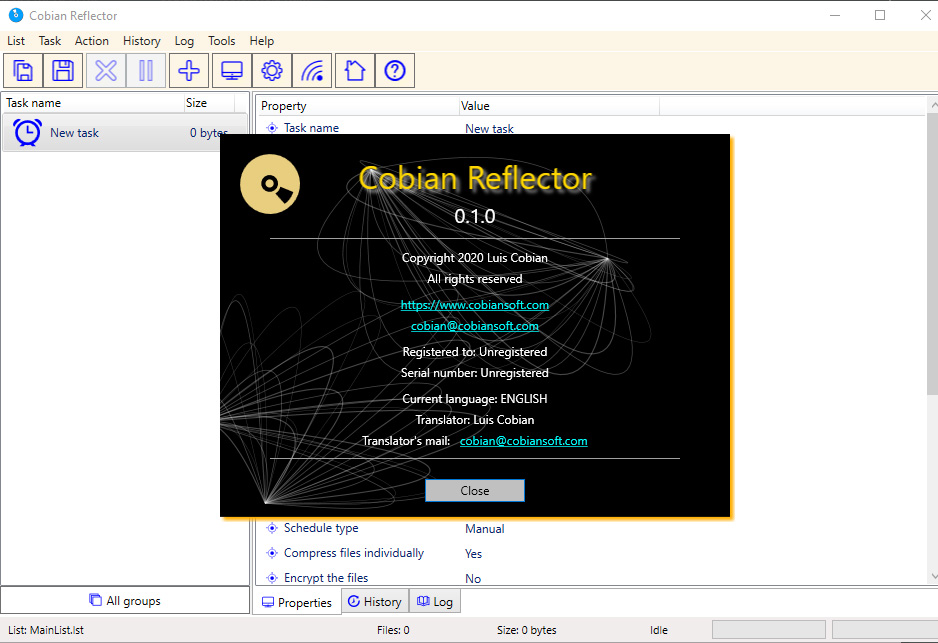Switch to the Log tab
The height and width of the screenshot is (643, 938).
(x=435, y=601)
